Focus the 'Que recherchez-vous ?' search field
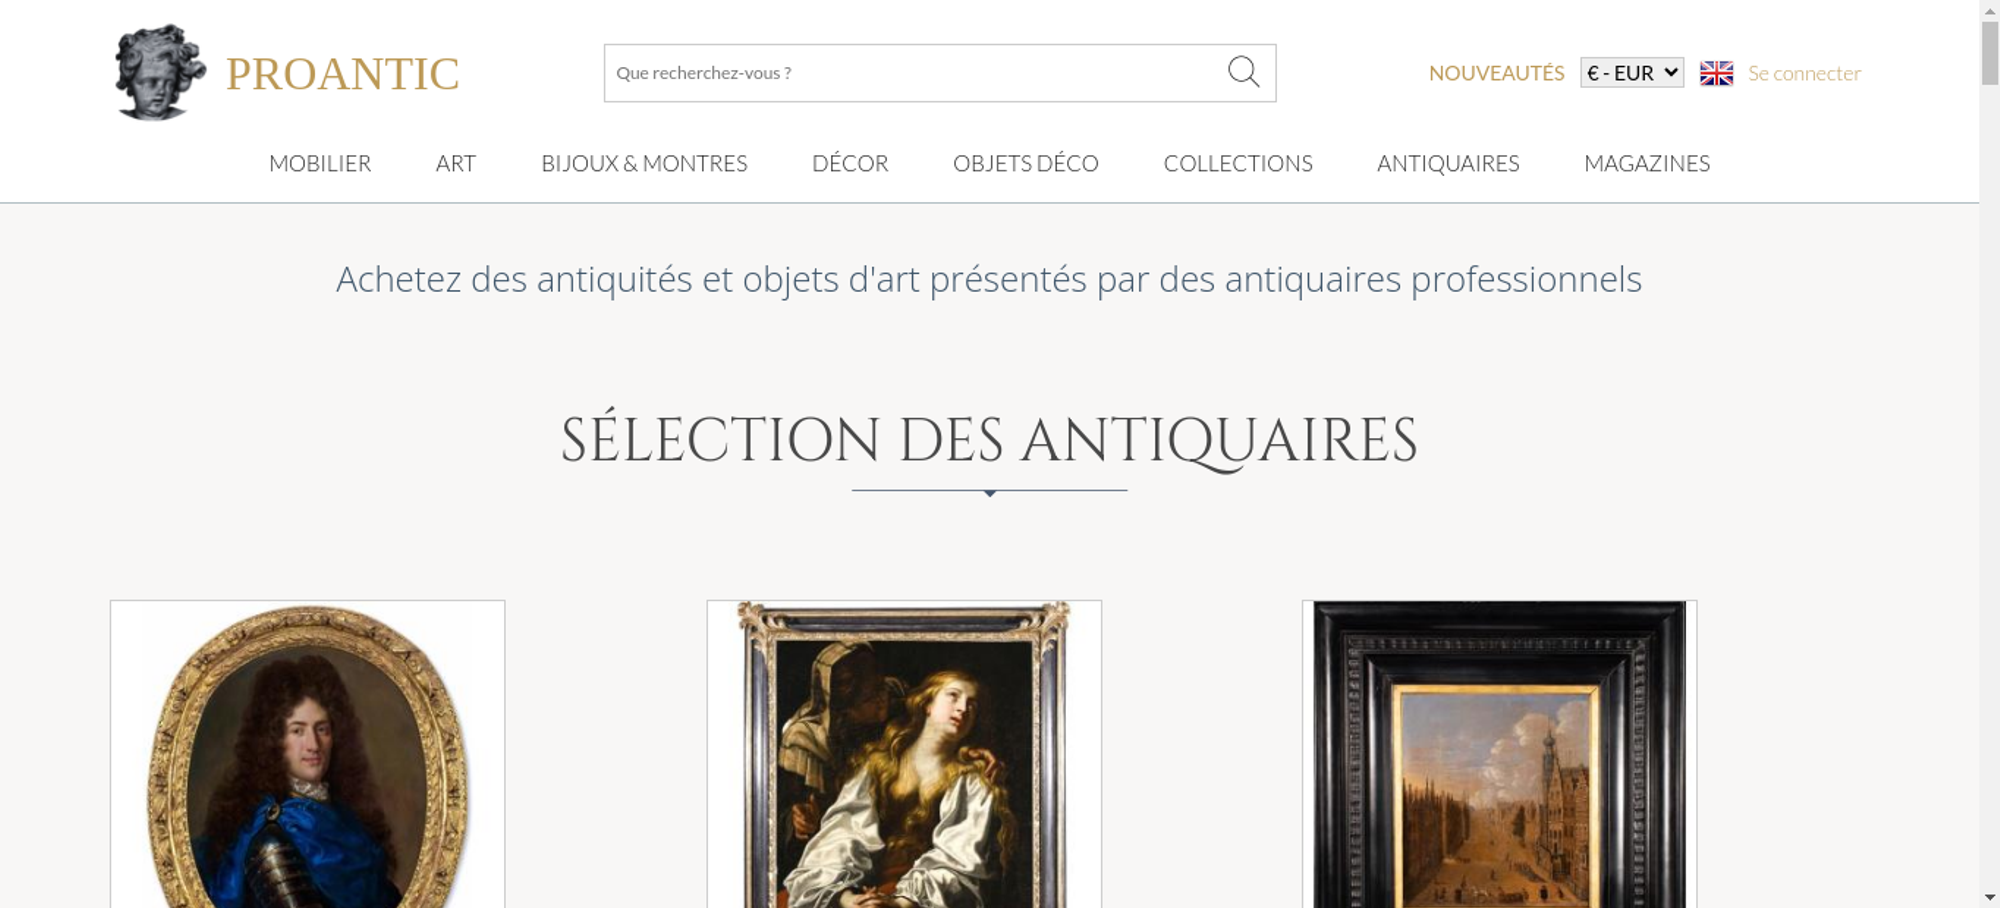 pos(914,73)
